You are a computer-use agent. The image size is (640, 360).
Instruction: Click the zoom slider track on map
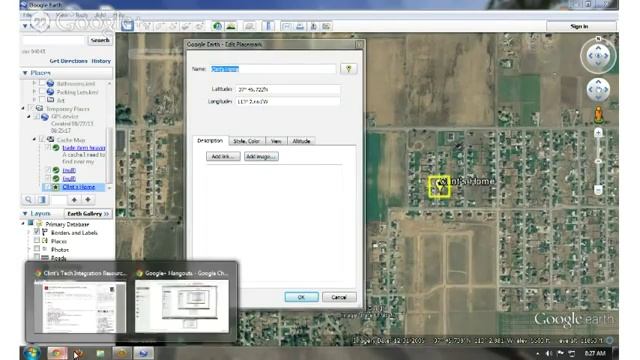(598, 161)
